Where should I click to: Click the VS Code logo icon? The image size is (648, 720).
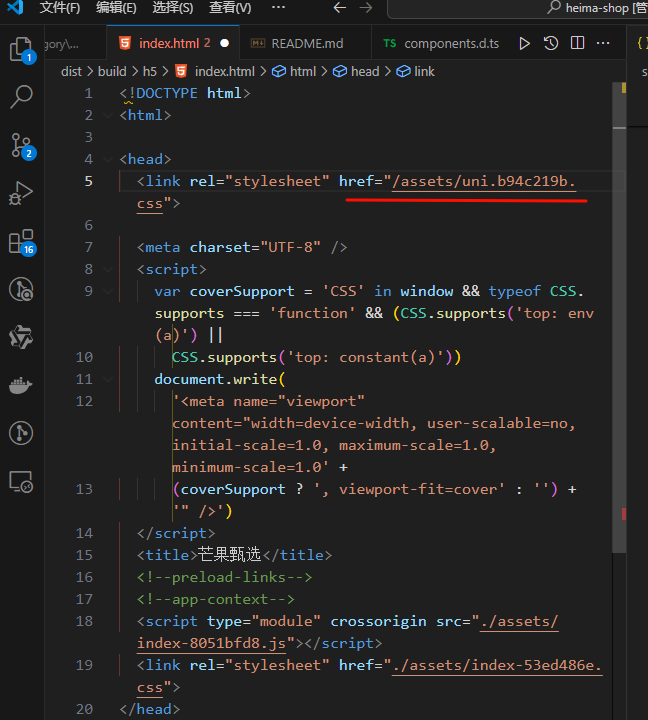coord(16,7)
